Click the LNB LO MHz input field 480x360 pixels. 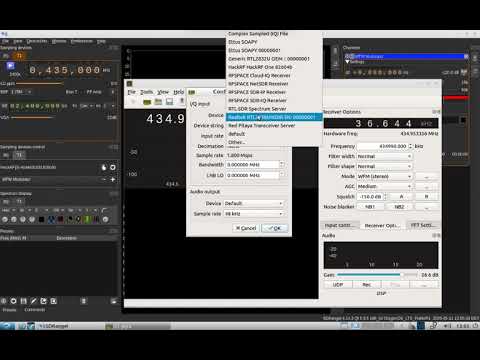pyautogui.click(x=255, y=175)
